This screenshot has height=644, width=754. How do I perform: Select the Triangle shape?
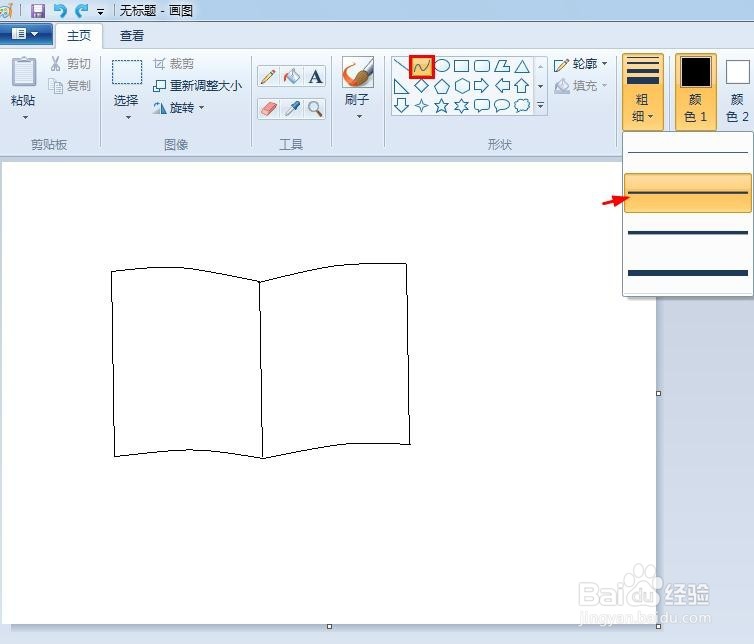522,66
